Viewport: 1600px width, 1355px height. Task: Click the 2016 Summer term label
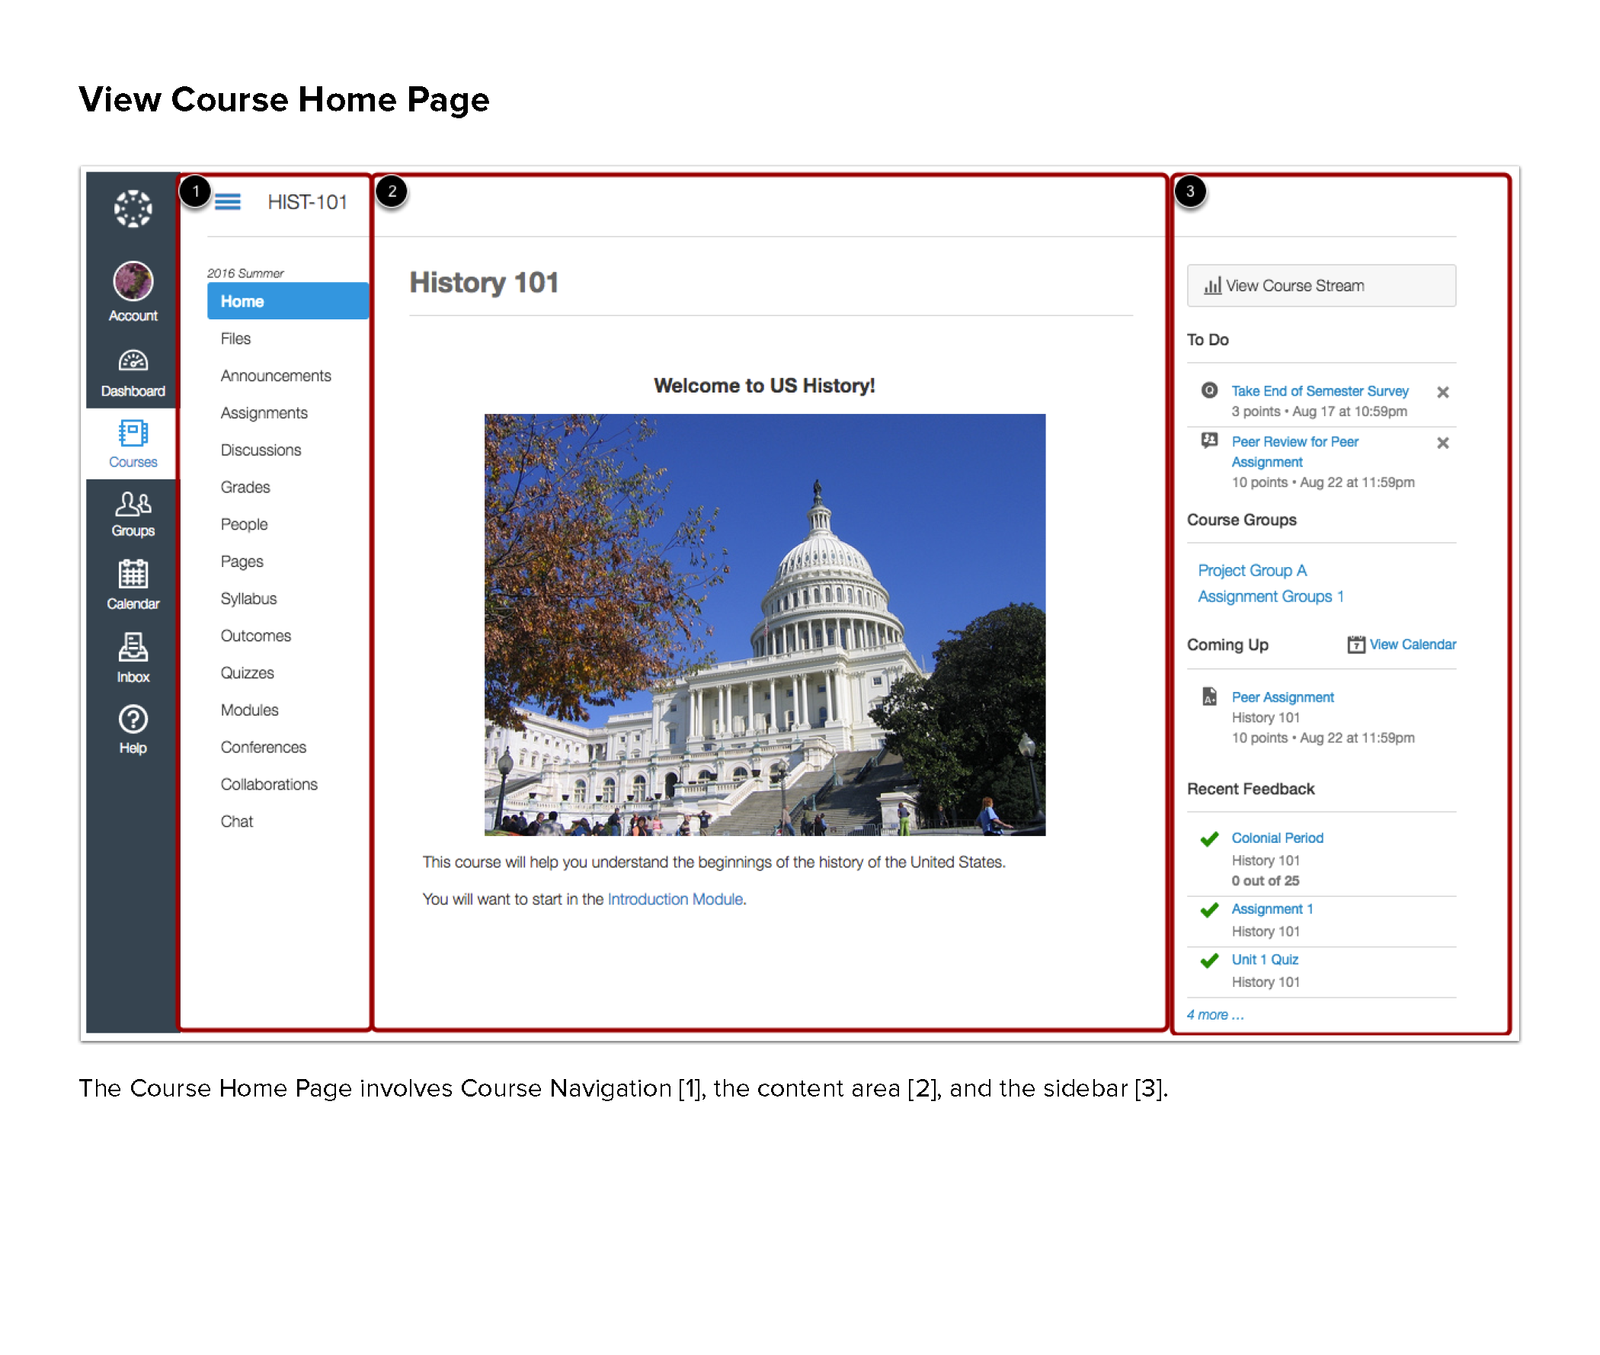(x=245, y=273)
